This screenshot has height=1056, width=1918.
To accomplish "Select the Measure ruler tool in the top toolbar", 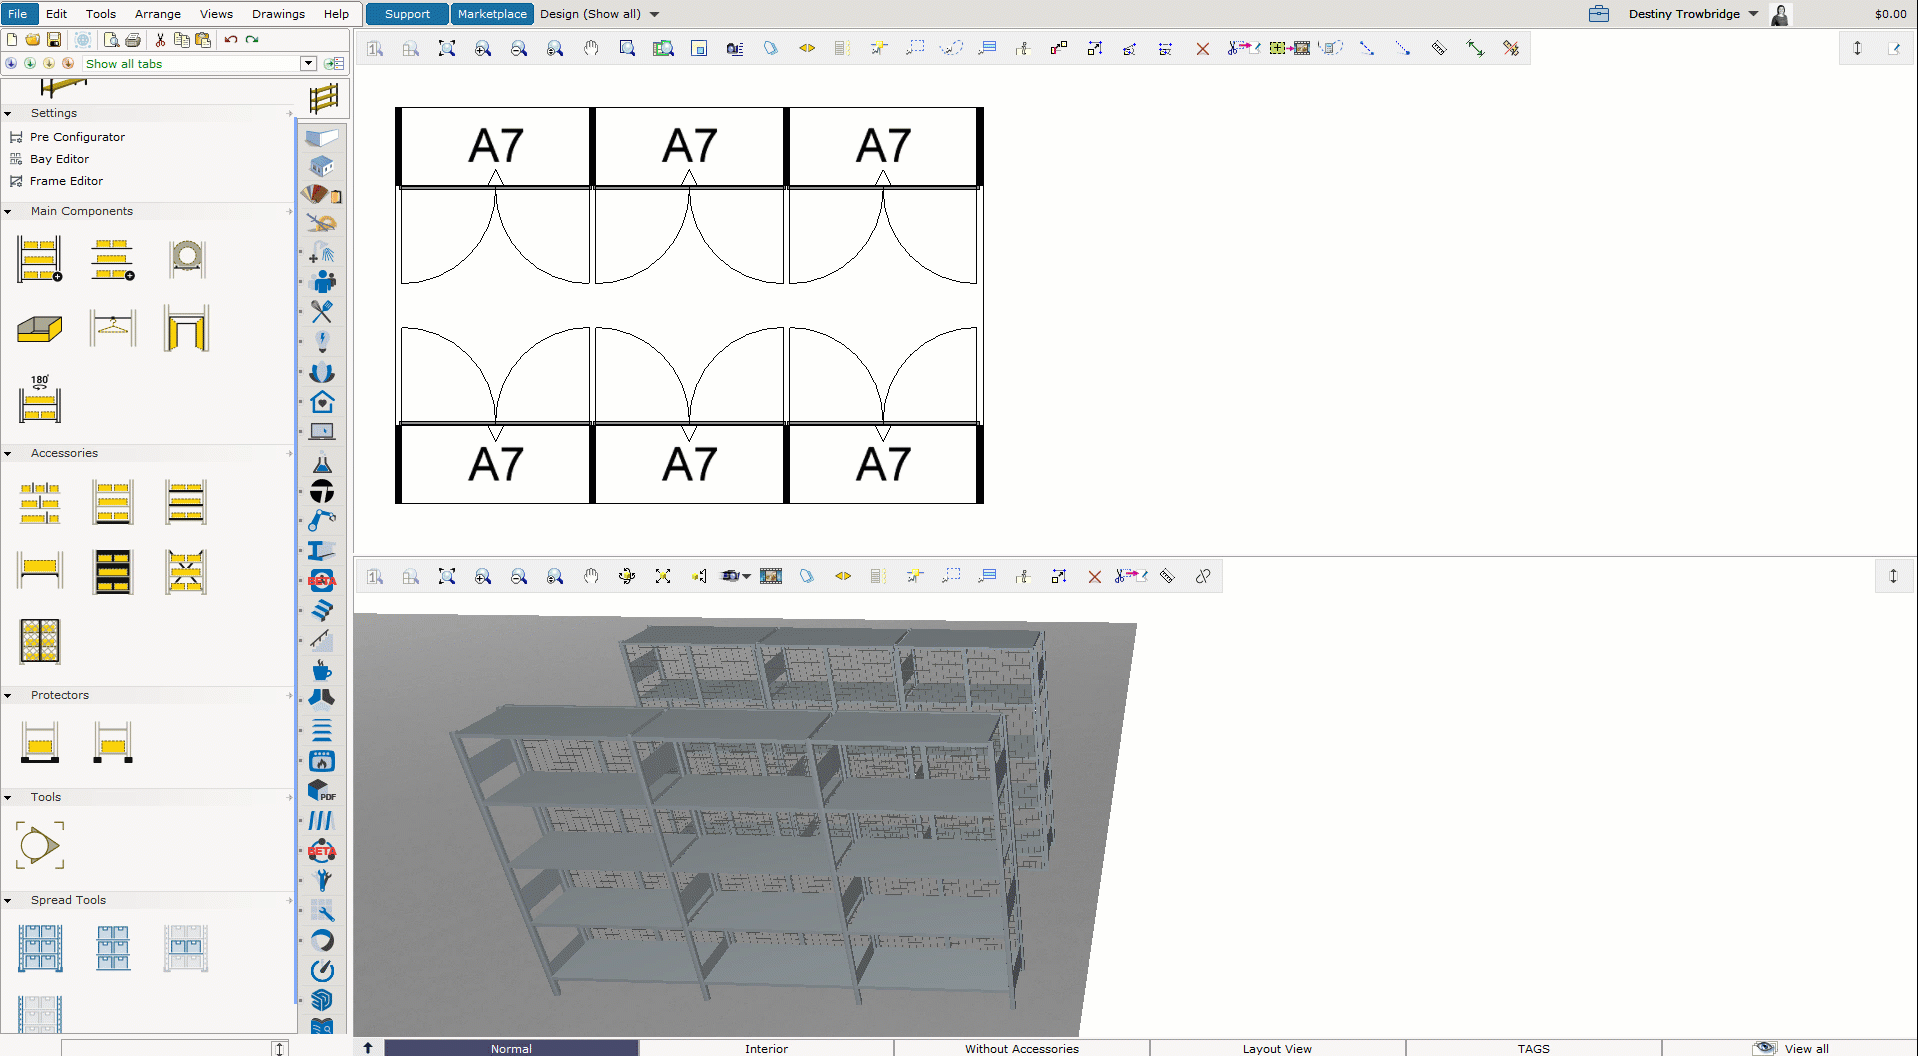I will click(1440, 47).
